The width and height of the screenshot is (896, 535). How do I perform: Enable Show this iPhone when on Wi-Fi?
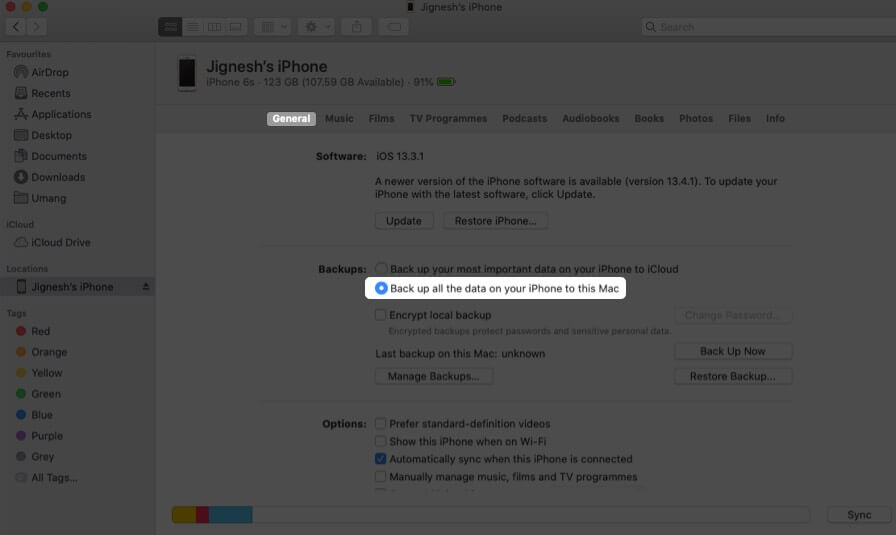pyautogui.click(x=380, y=441)
